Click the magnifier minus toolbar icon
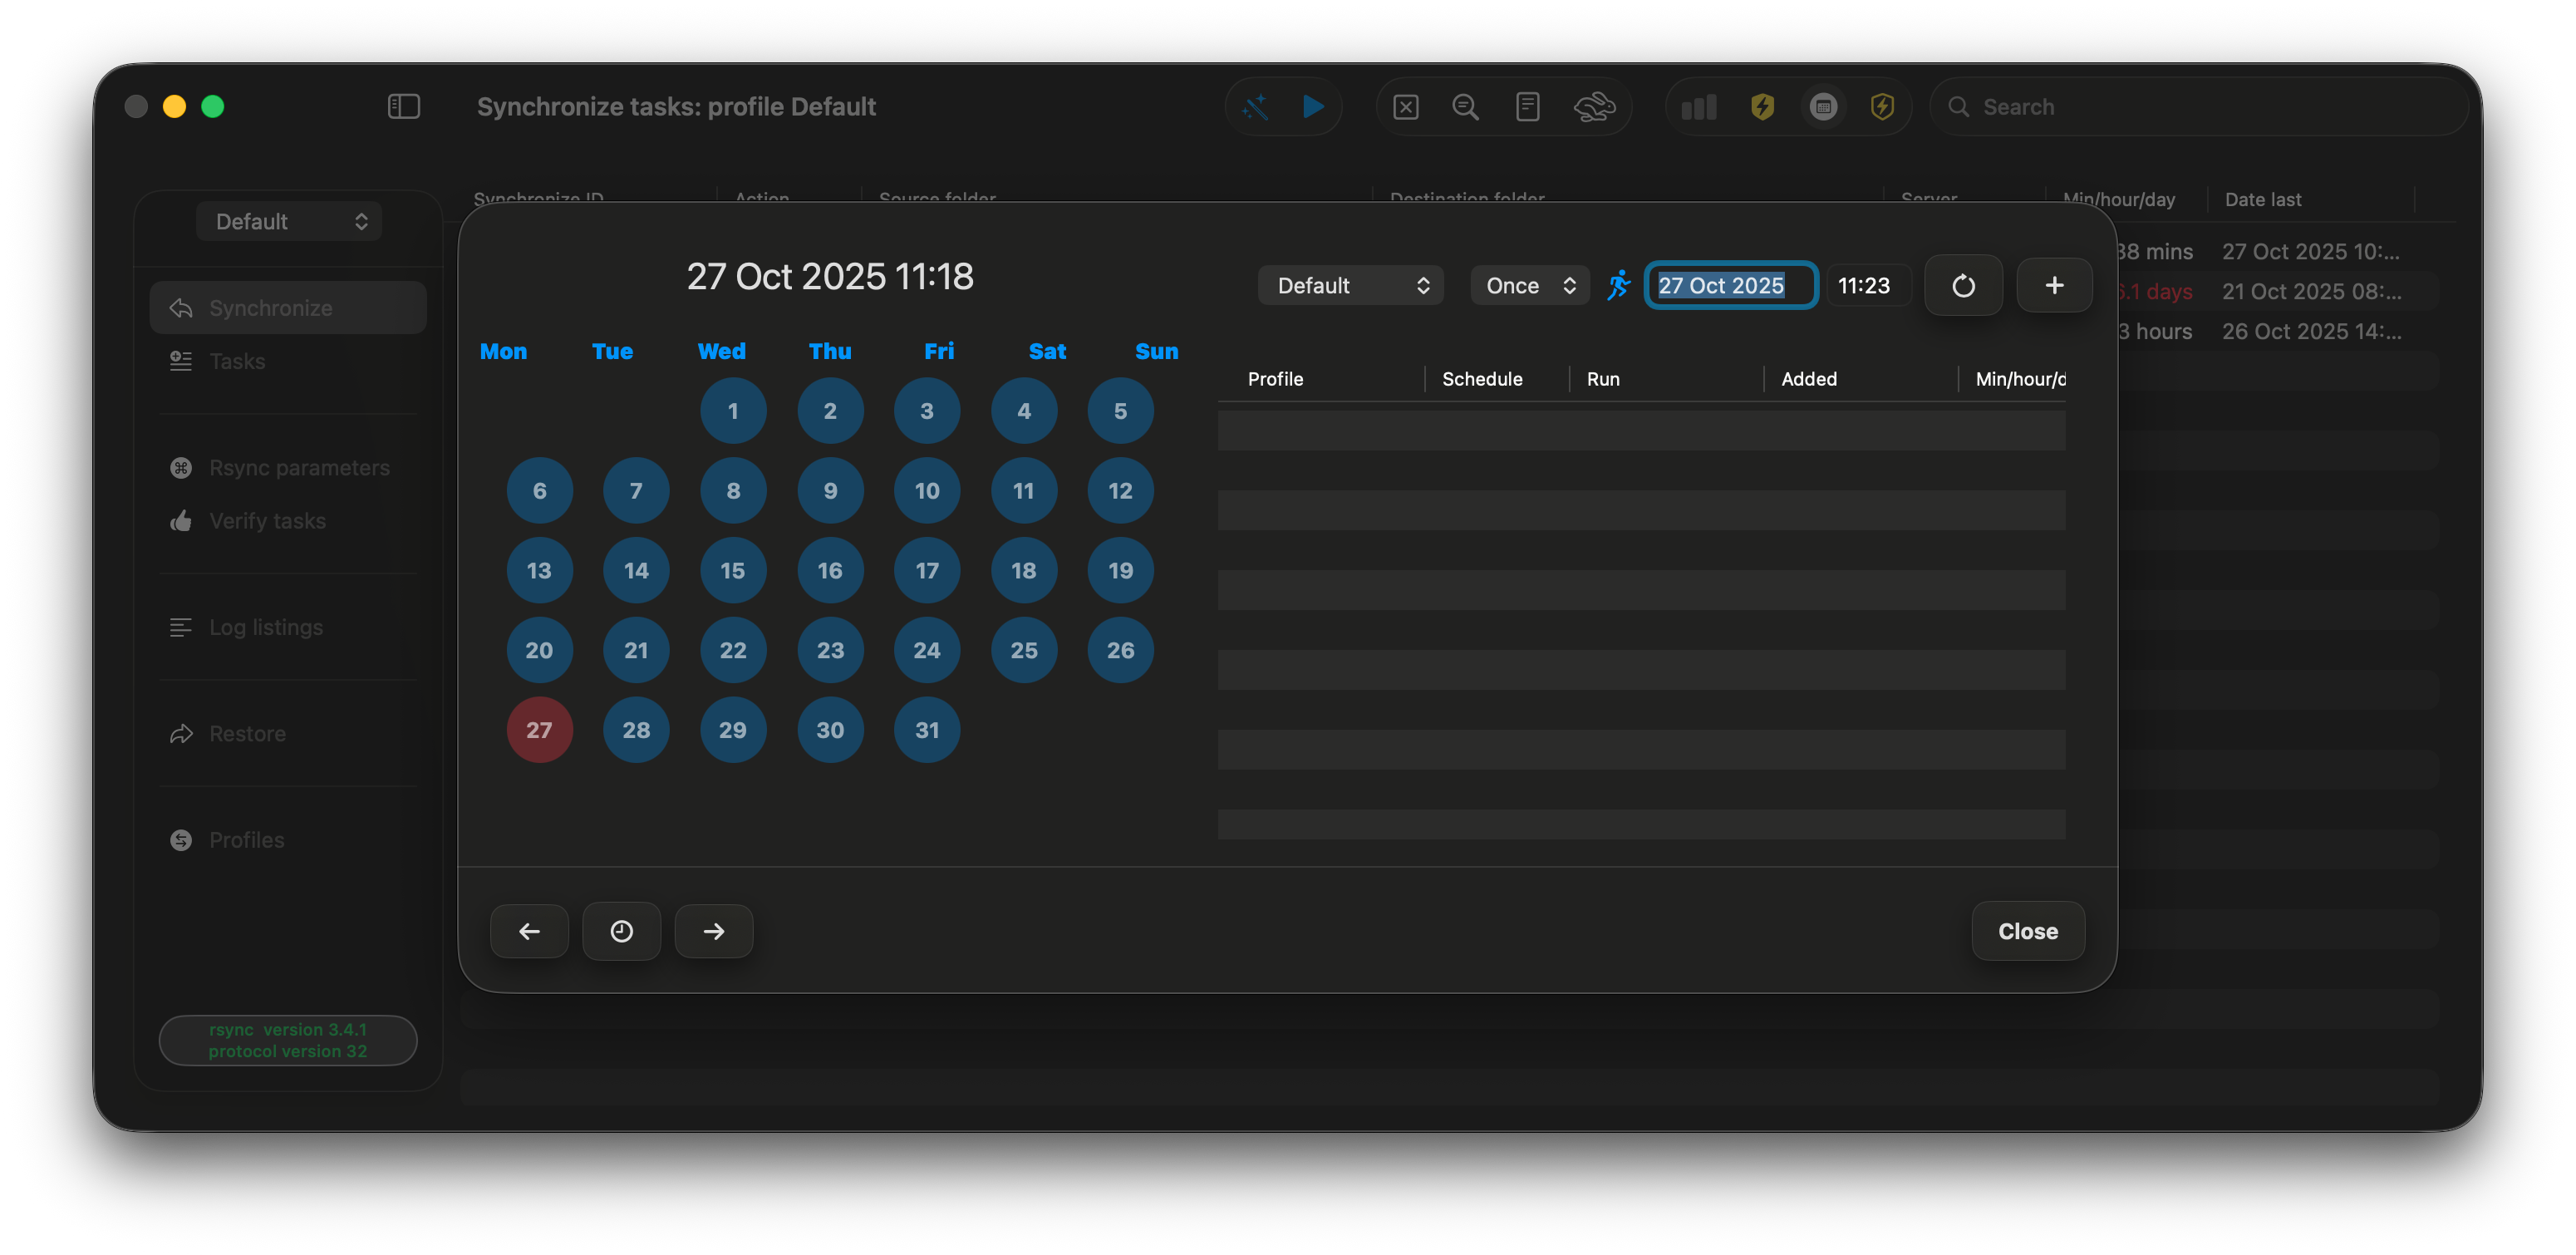This screenshot has width=2576, height=1255. (1465, 106)
